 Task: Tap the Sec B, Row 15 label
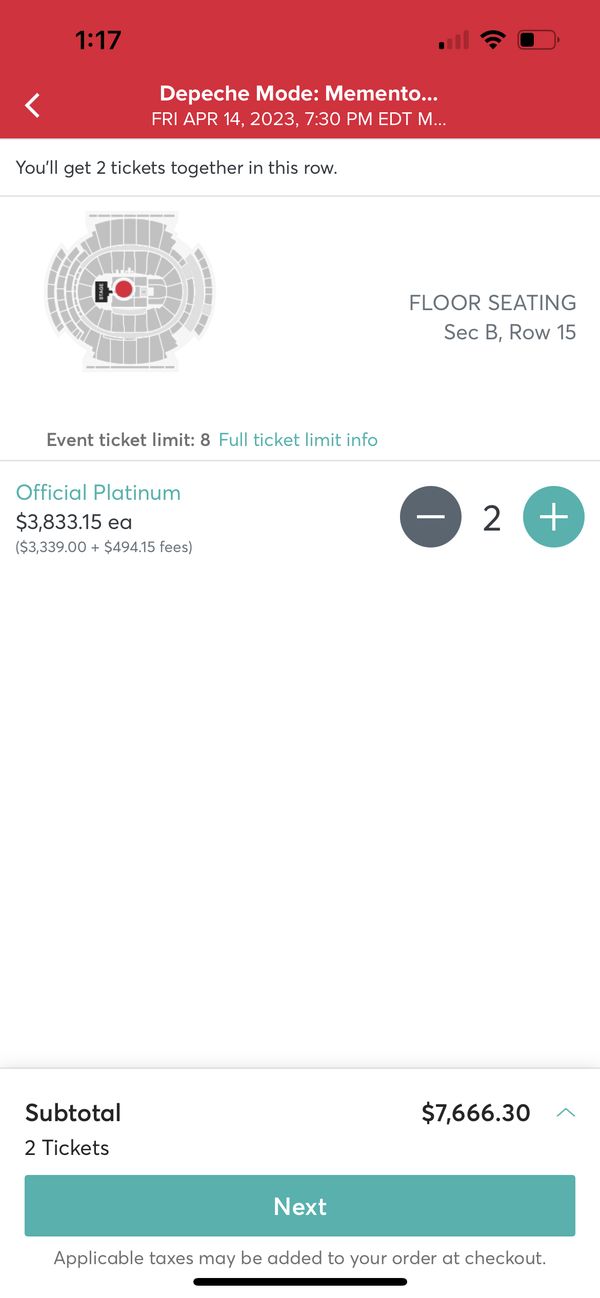pos(510,332)
